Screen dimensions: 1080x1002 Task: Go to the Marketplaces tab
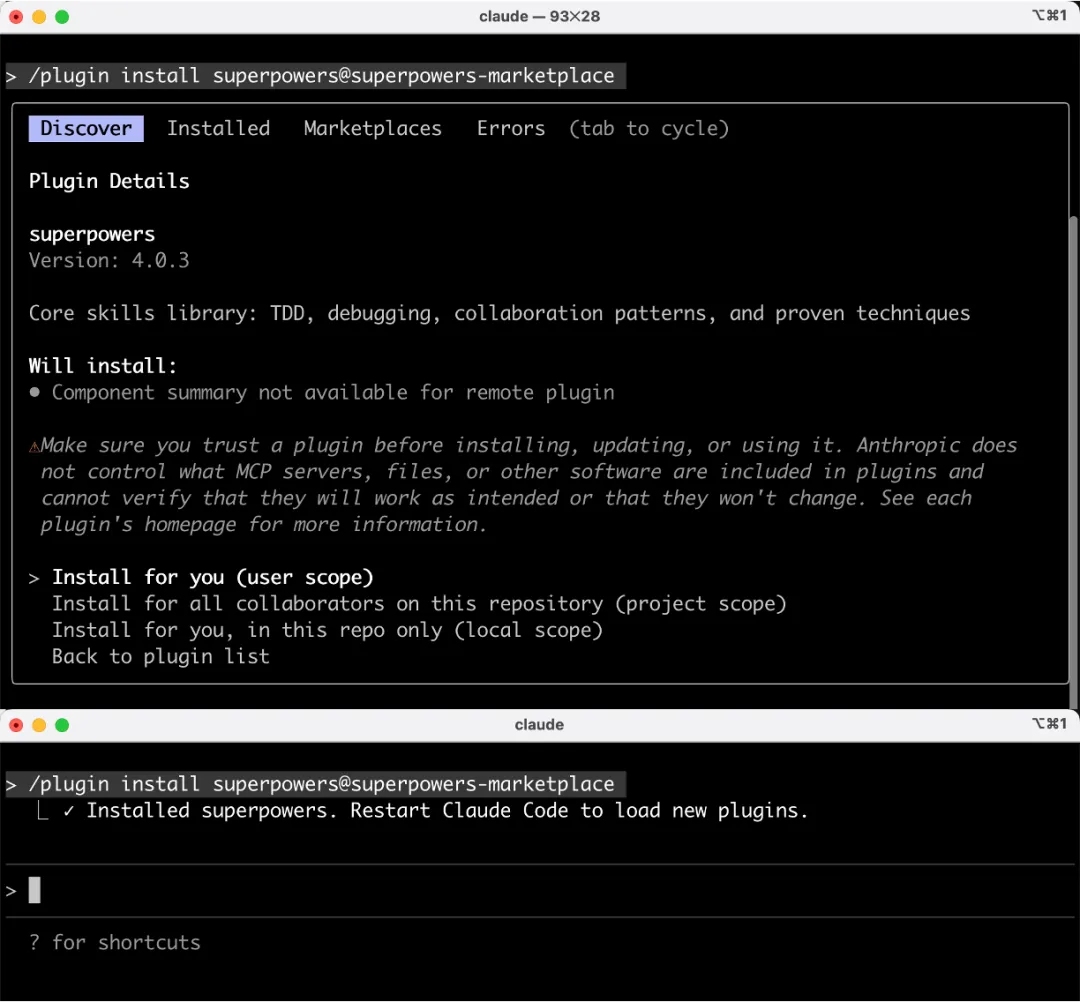pos(372,129)
